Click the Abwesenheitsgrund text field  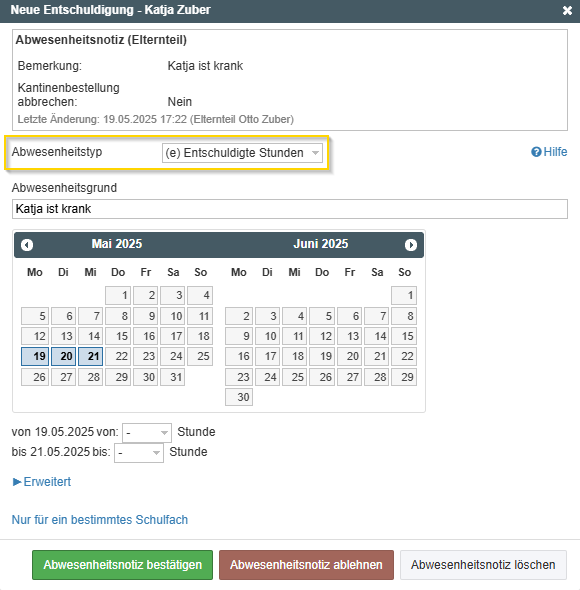point(290,209)
